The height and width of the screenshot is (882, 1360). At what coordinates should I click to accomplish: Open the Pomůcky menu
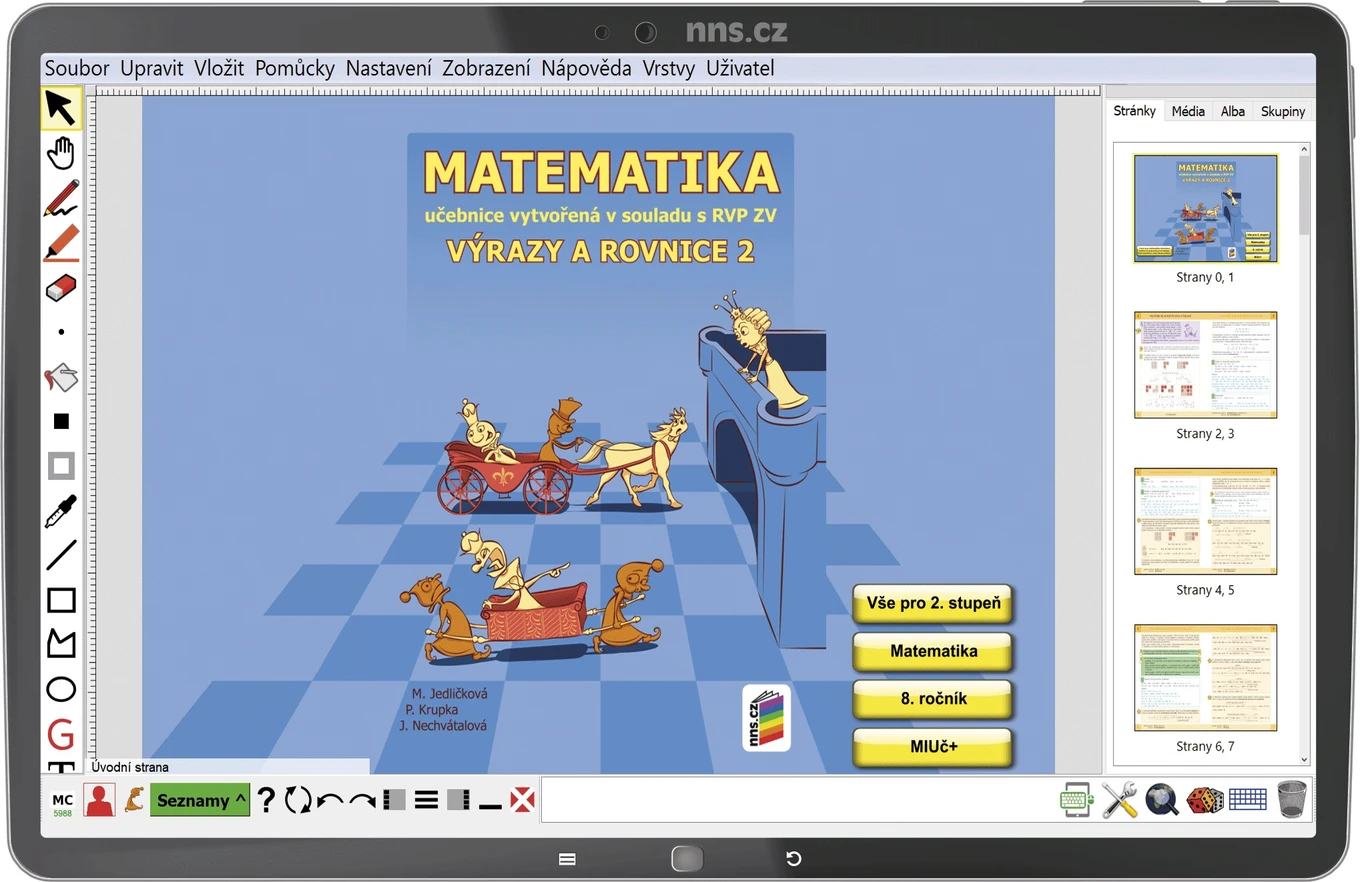(295, 68)
